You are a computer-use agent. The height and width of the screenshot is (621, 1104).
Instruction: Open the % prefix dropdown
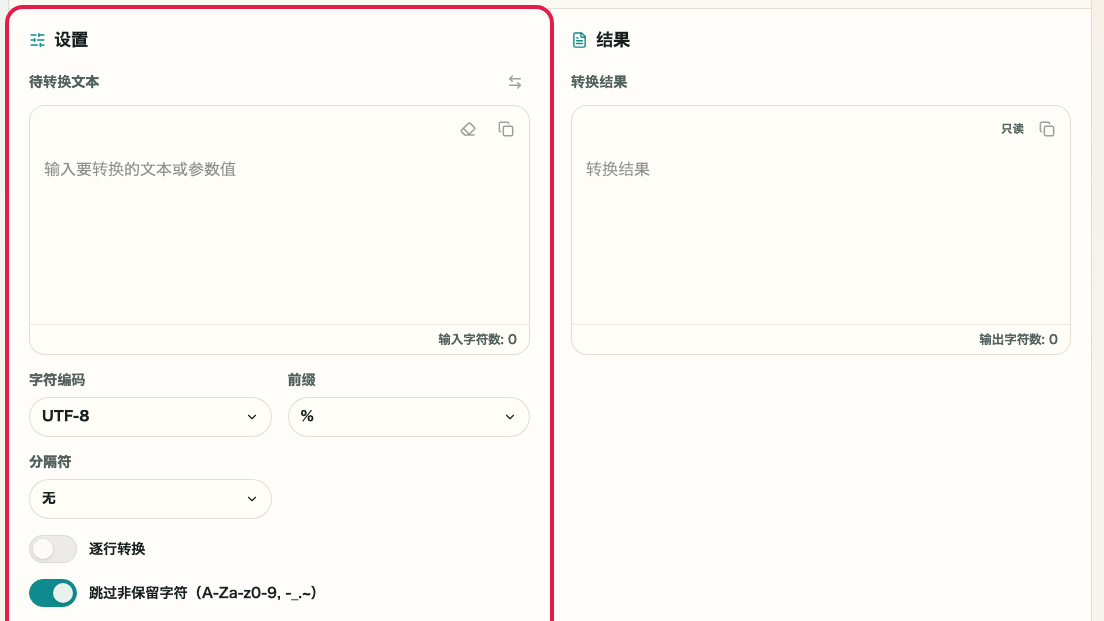408,417
